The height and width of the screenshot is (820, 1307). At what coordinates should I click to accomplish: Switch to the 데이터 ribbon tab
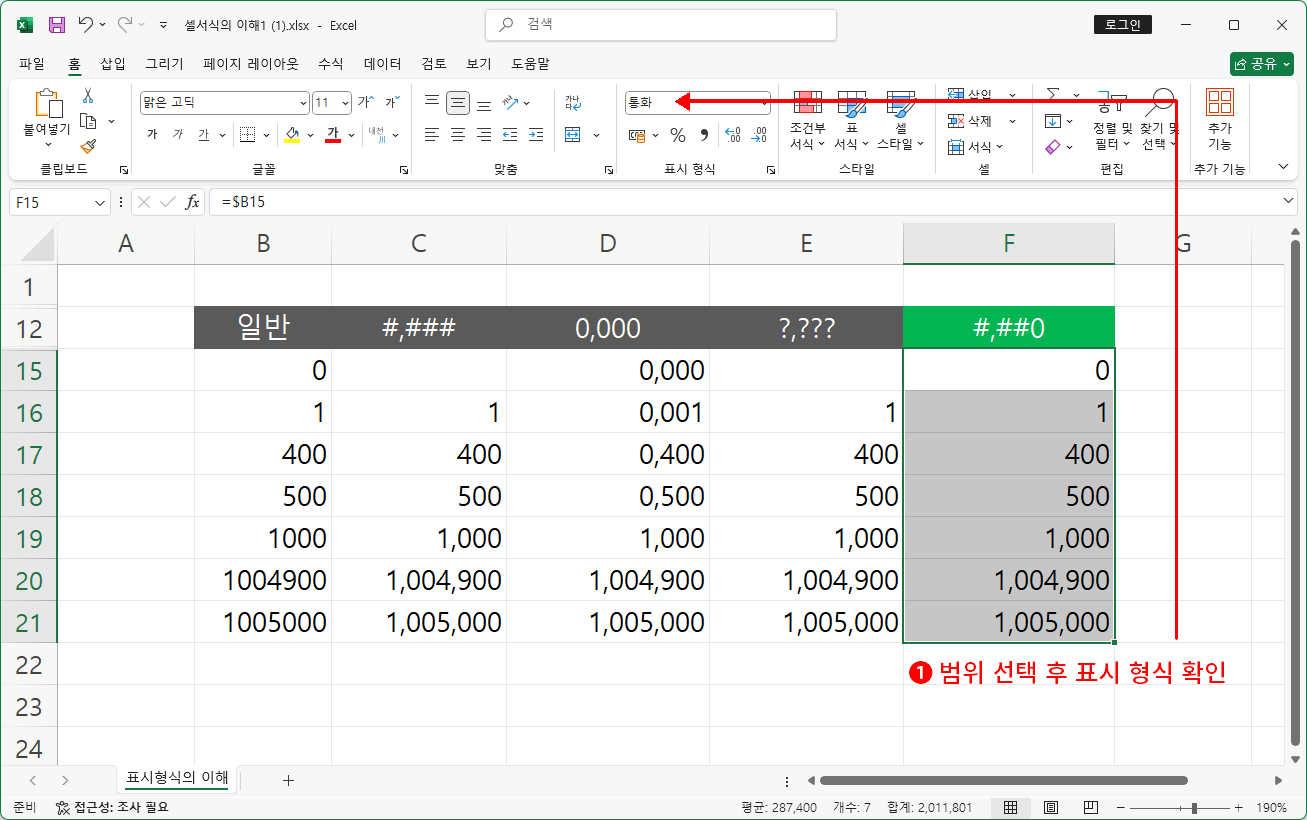click(x=383, y=64)
